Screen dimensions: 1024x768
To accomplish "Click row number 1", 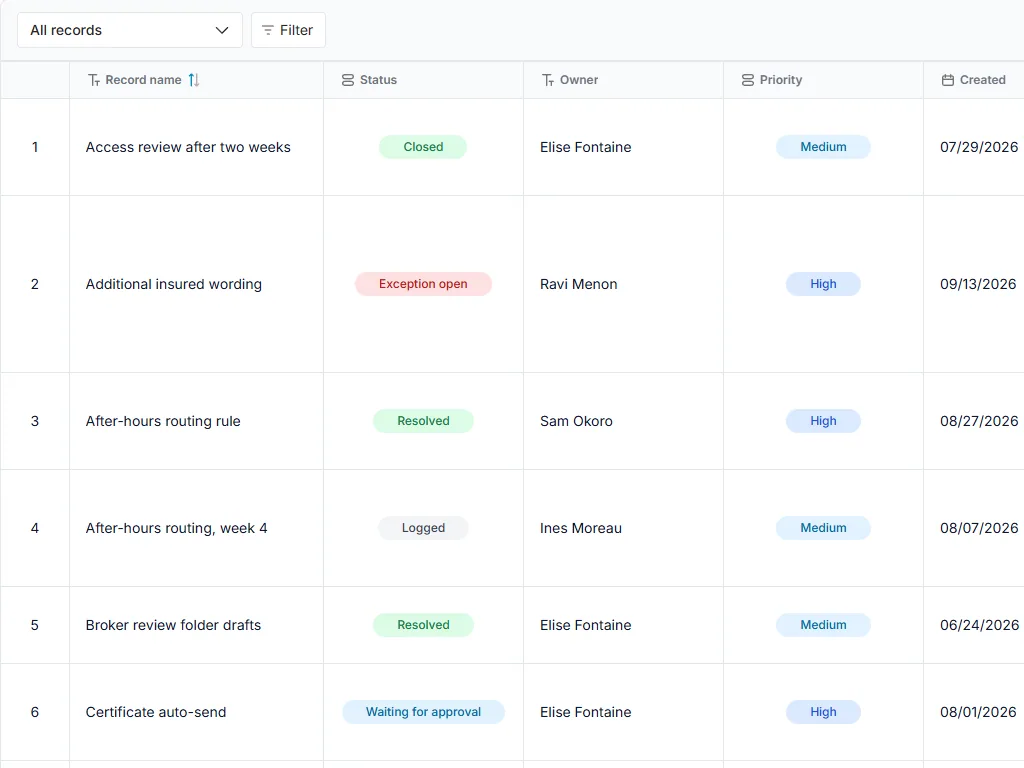I will (x=35, y=147).
